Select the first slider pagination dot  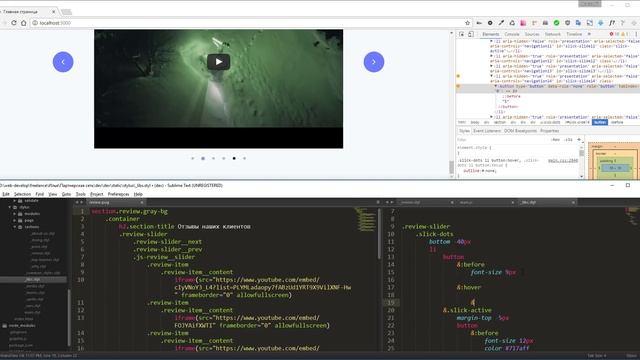193,158
